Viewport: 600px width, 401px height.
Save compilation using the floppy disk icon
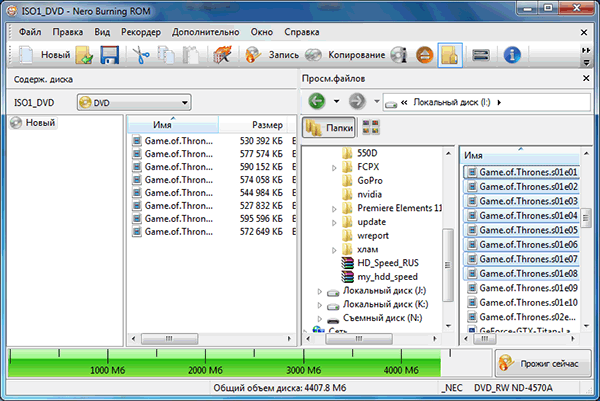(x=109, y=55)
